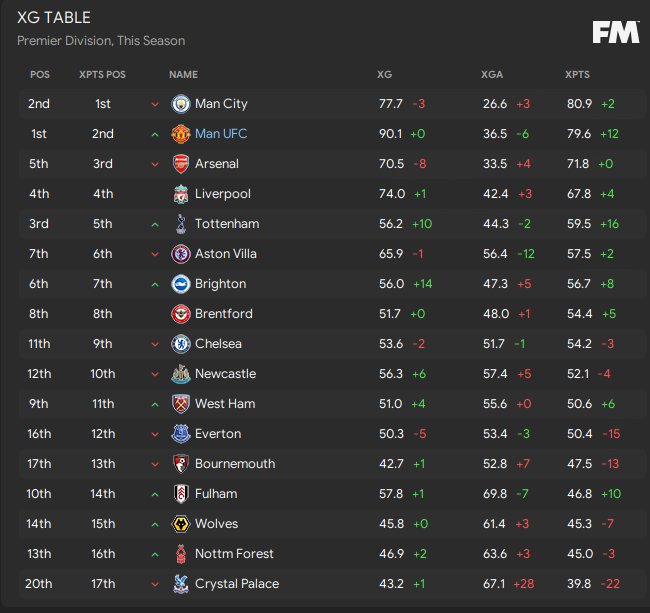The image size is (650, 613).
Task: Click the POS column header
Action: (40, 75)
